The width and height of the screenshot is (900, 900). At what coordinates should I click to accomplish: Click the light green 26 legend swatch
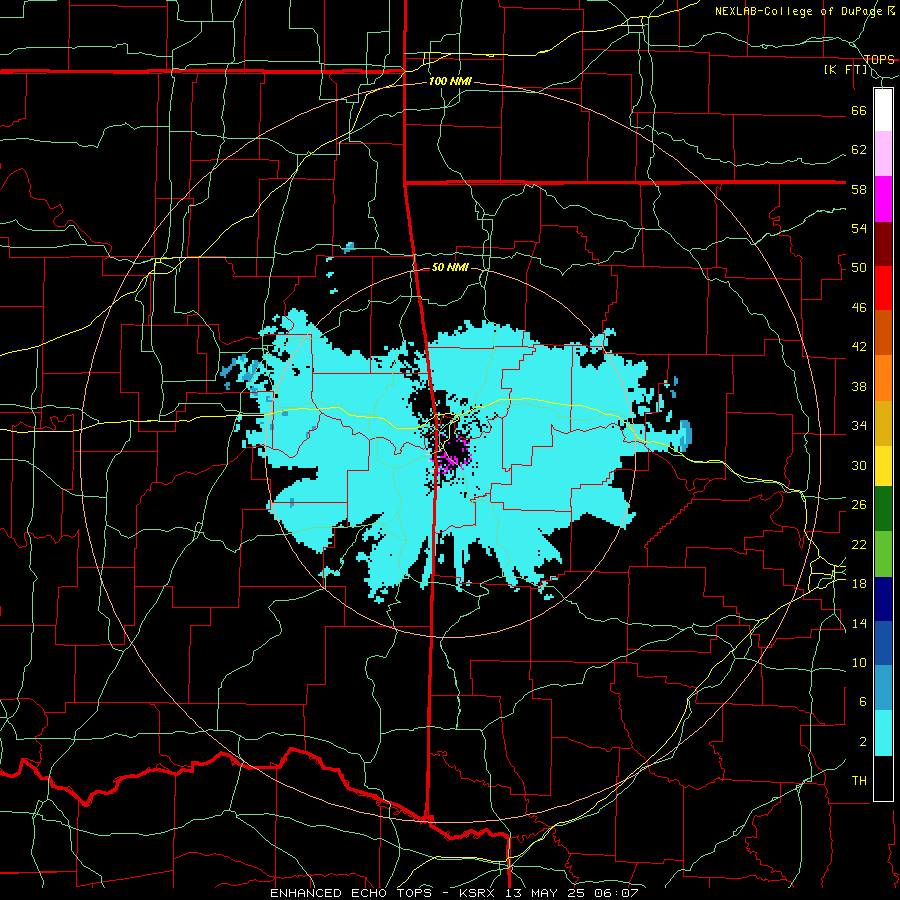(883, 554)
